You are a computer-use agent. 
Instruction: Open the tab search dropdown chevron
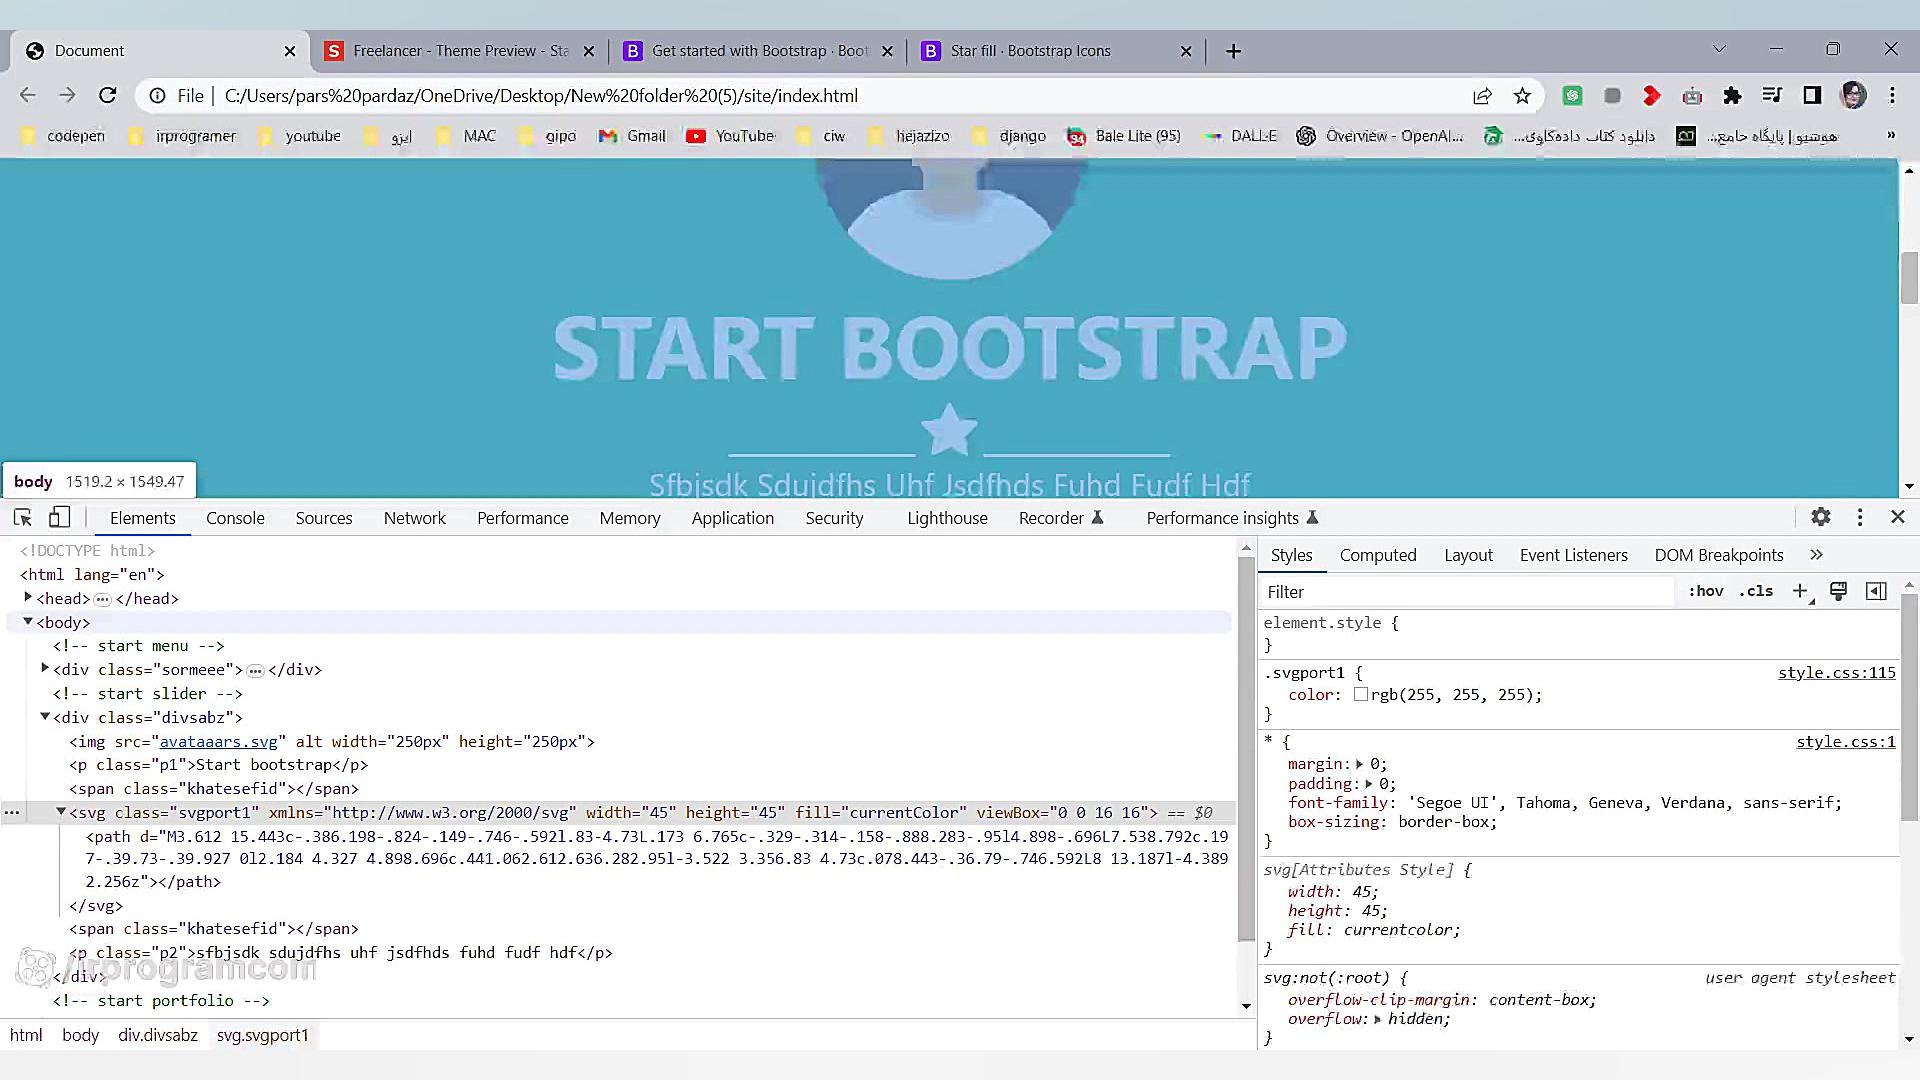(1719, 49)
